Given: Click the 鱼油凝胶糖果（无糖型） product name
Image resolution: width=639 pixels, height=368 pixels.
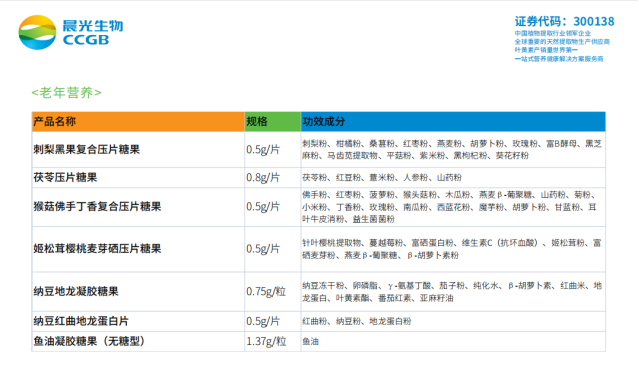Looking at the screenshot, I should click(89, 342).
